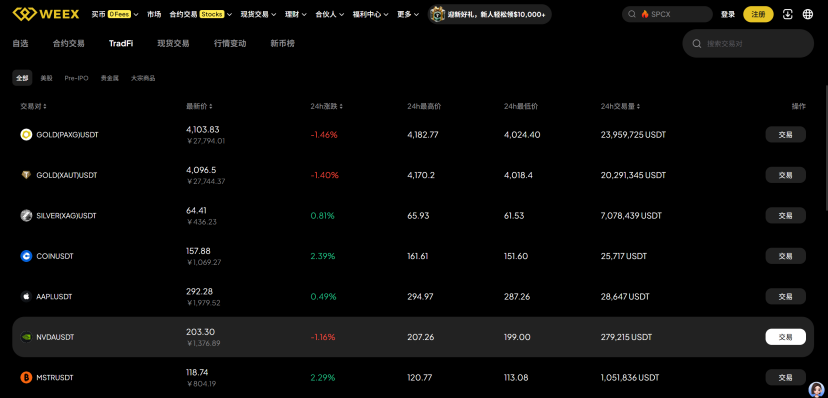Image resolution: width=828 pixels, height=398 pixels.
Task: Sort by 交易对 column arrows
Action: [x=45, y=107]
